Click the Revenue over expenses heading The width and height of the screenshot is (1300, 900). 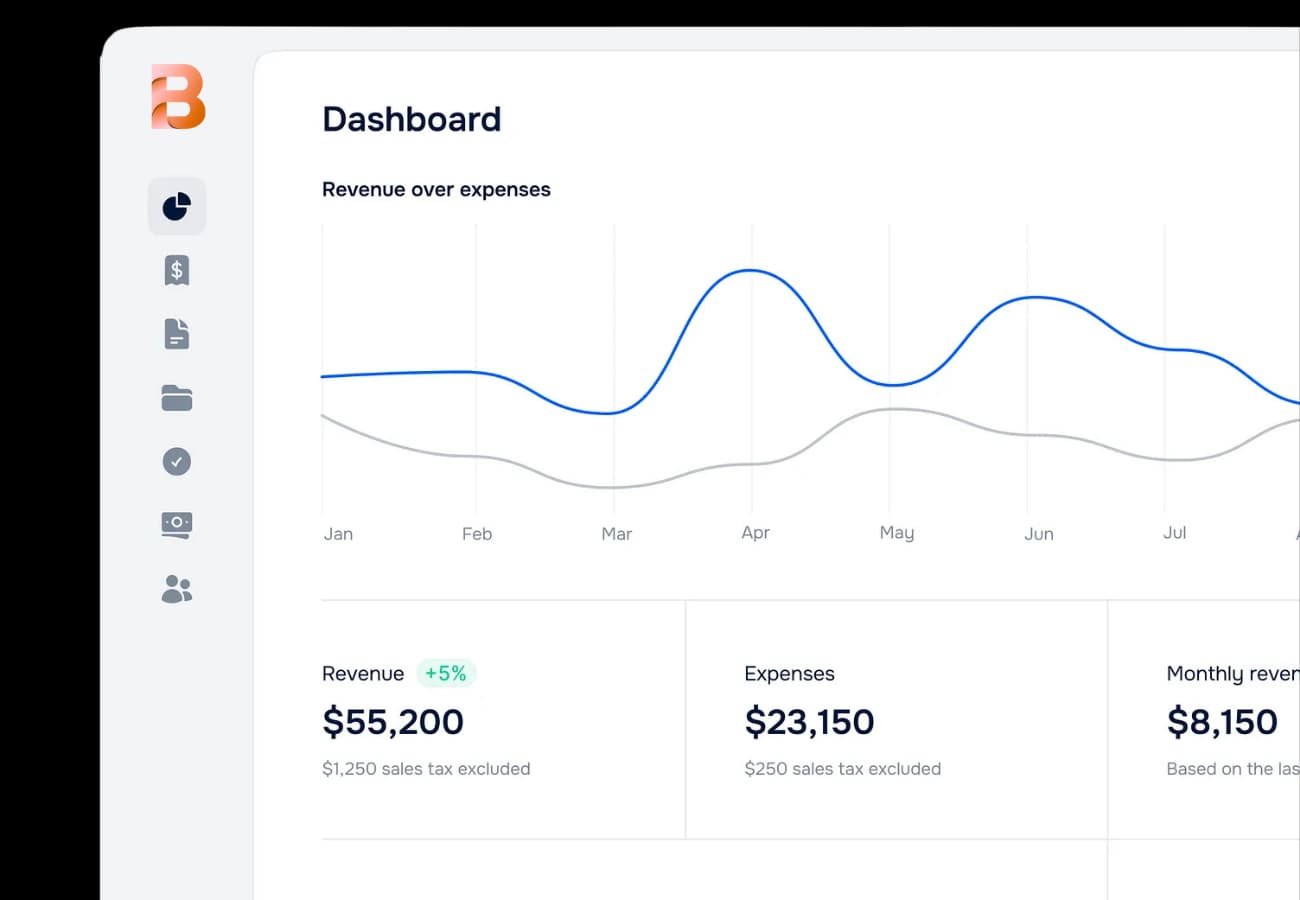(x=436, y=189)
